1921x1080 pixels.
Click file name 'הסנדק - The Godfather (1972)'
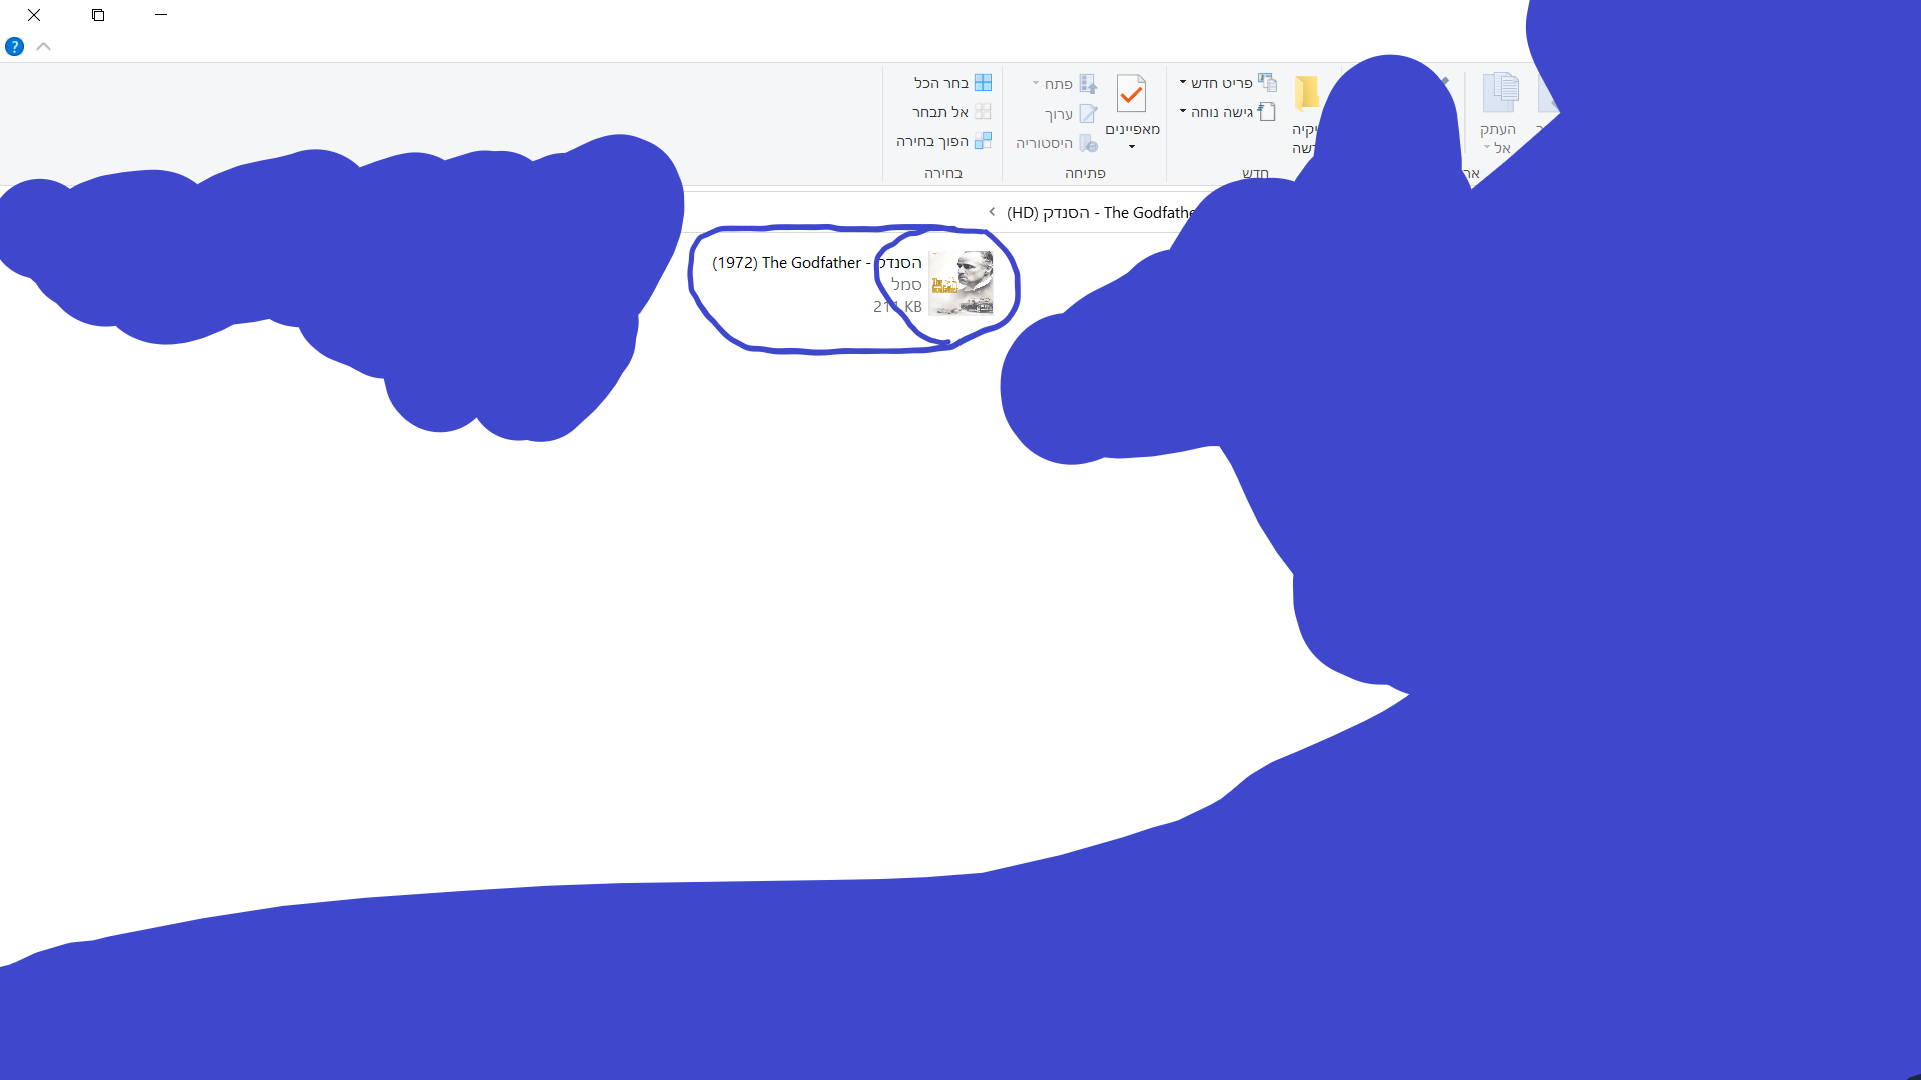816,263
